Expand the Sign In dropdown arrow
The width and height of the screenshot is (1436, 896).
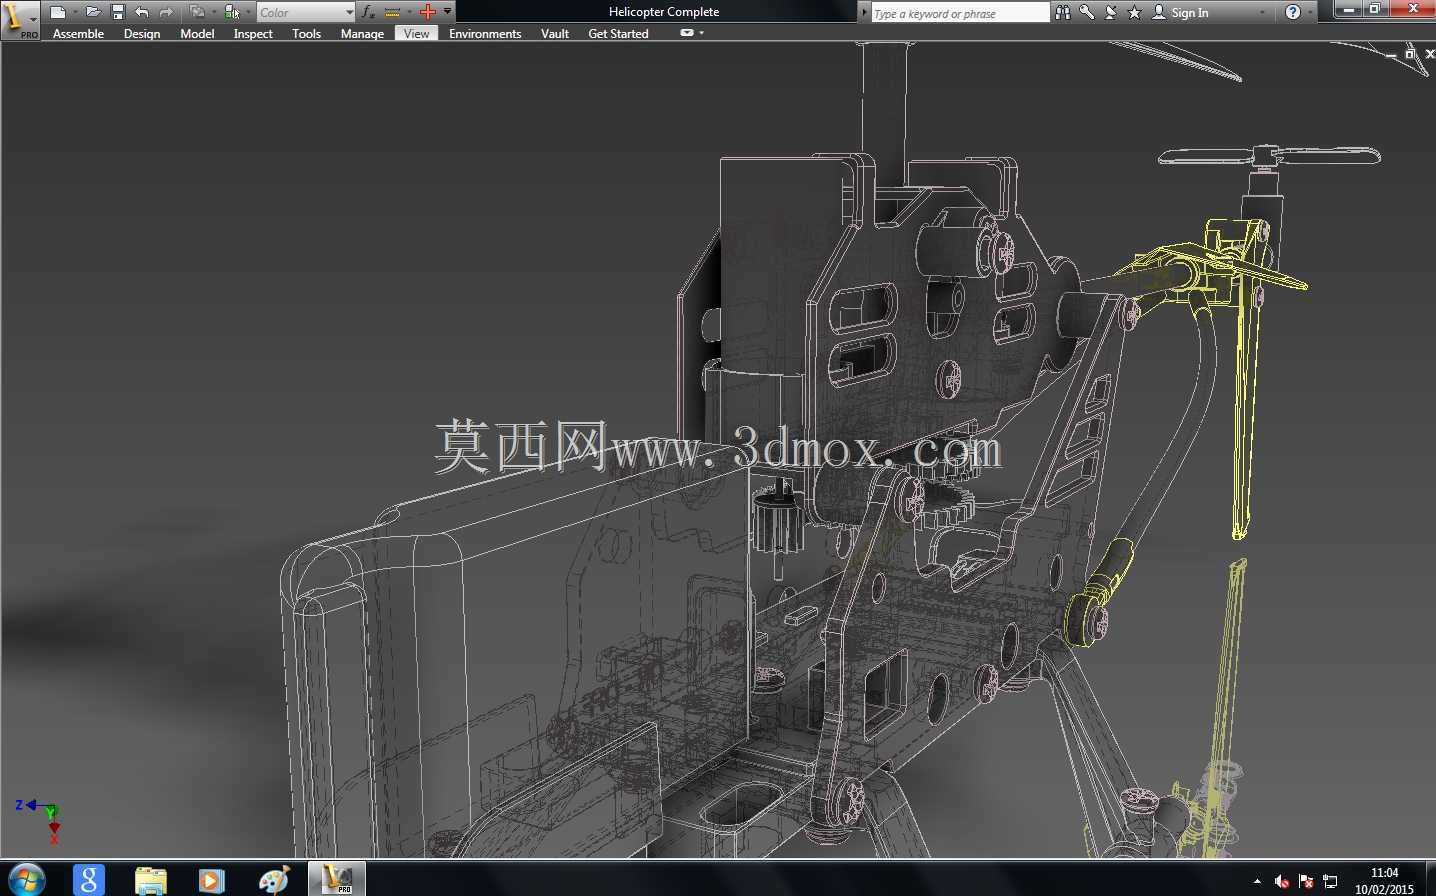point(1263,12)
